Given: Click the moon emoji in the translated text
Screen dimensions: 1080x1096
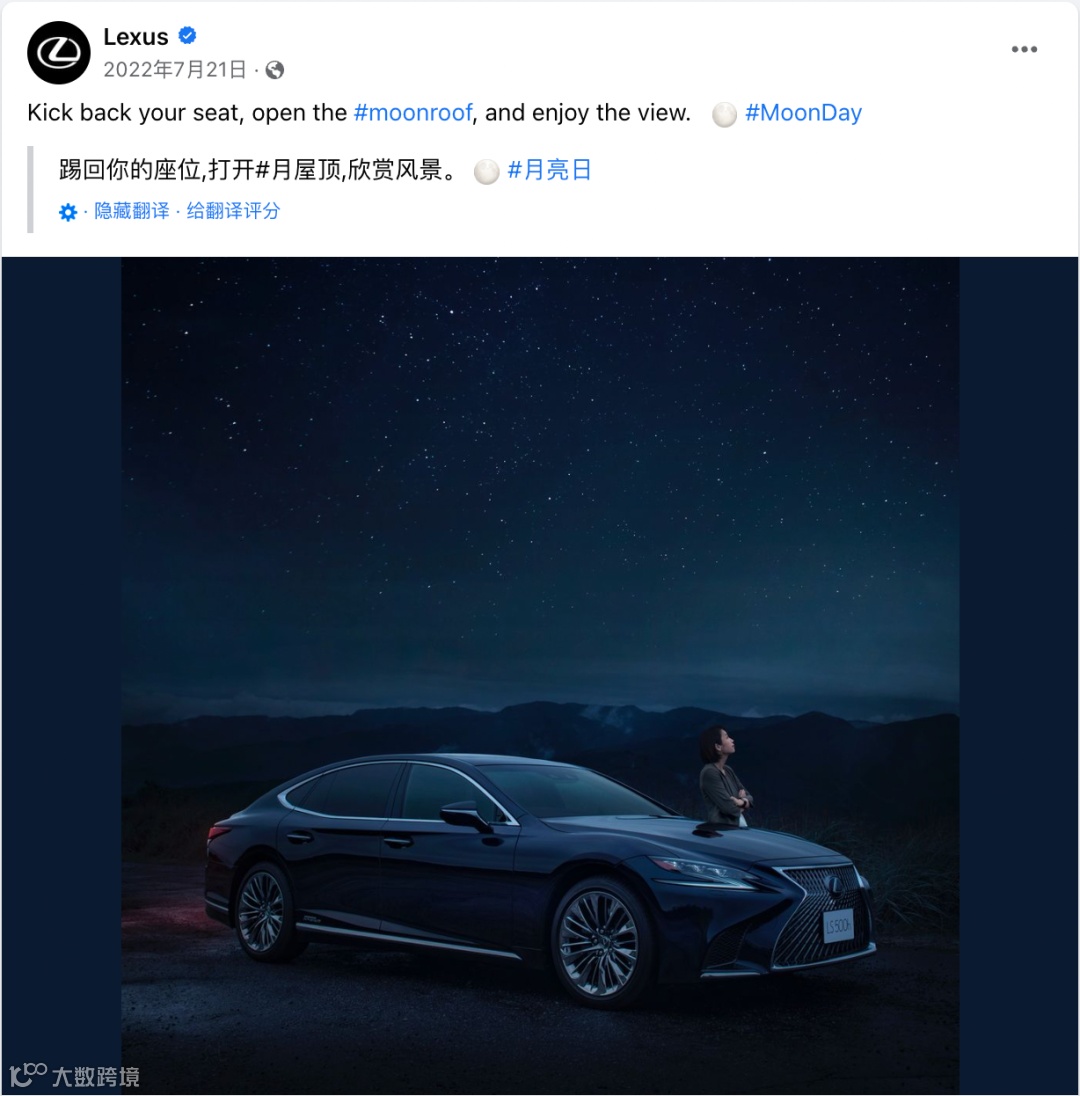Looking at the screenshot, I should [x=487, y=171].
